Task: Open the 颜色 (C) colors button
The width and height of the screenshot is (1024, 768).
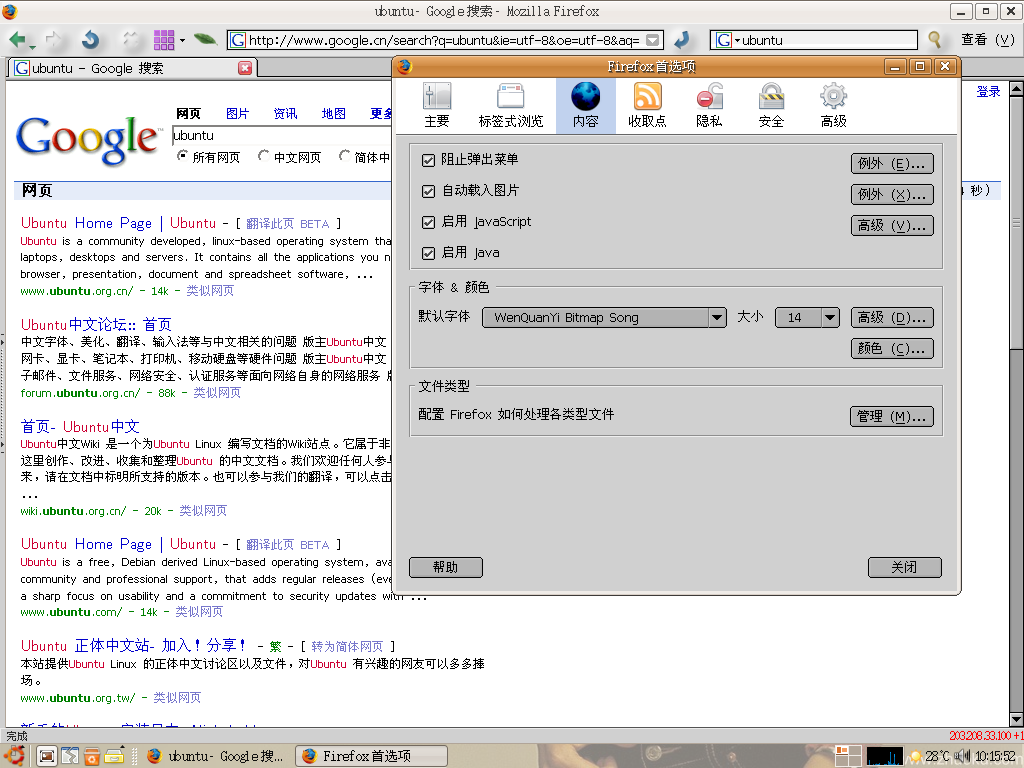Action: pyautogui.click(x=892, y=349)
